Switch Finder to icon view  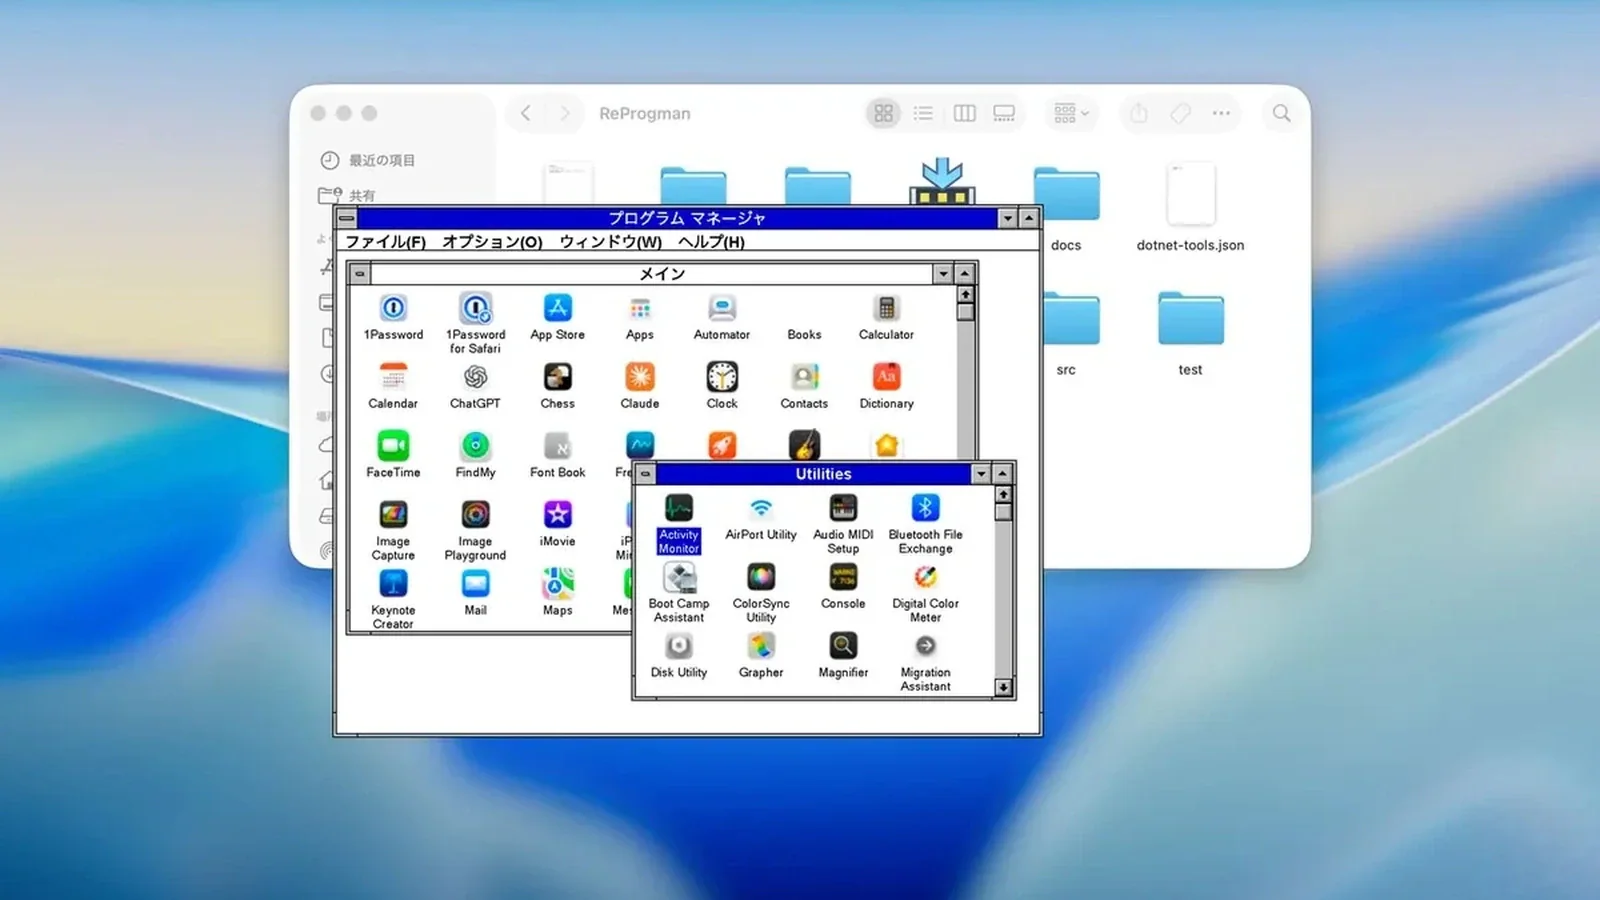coord(883,113)
